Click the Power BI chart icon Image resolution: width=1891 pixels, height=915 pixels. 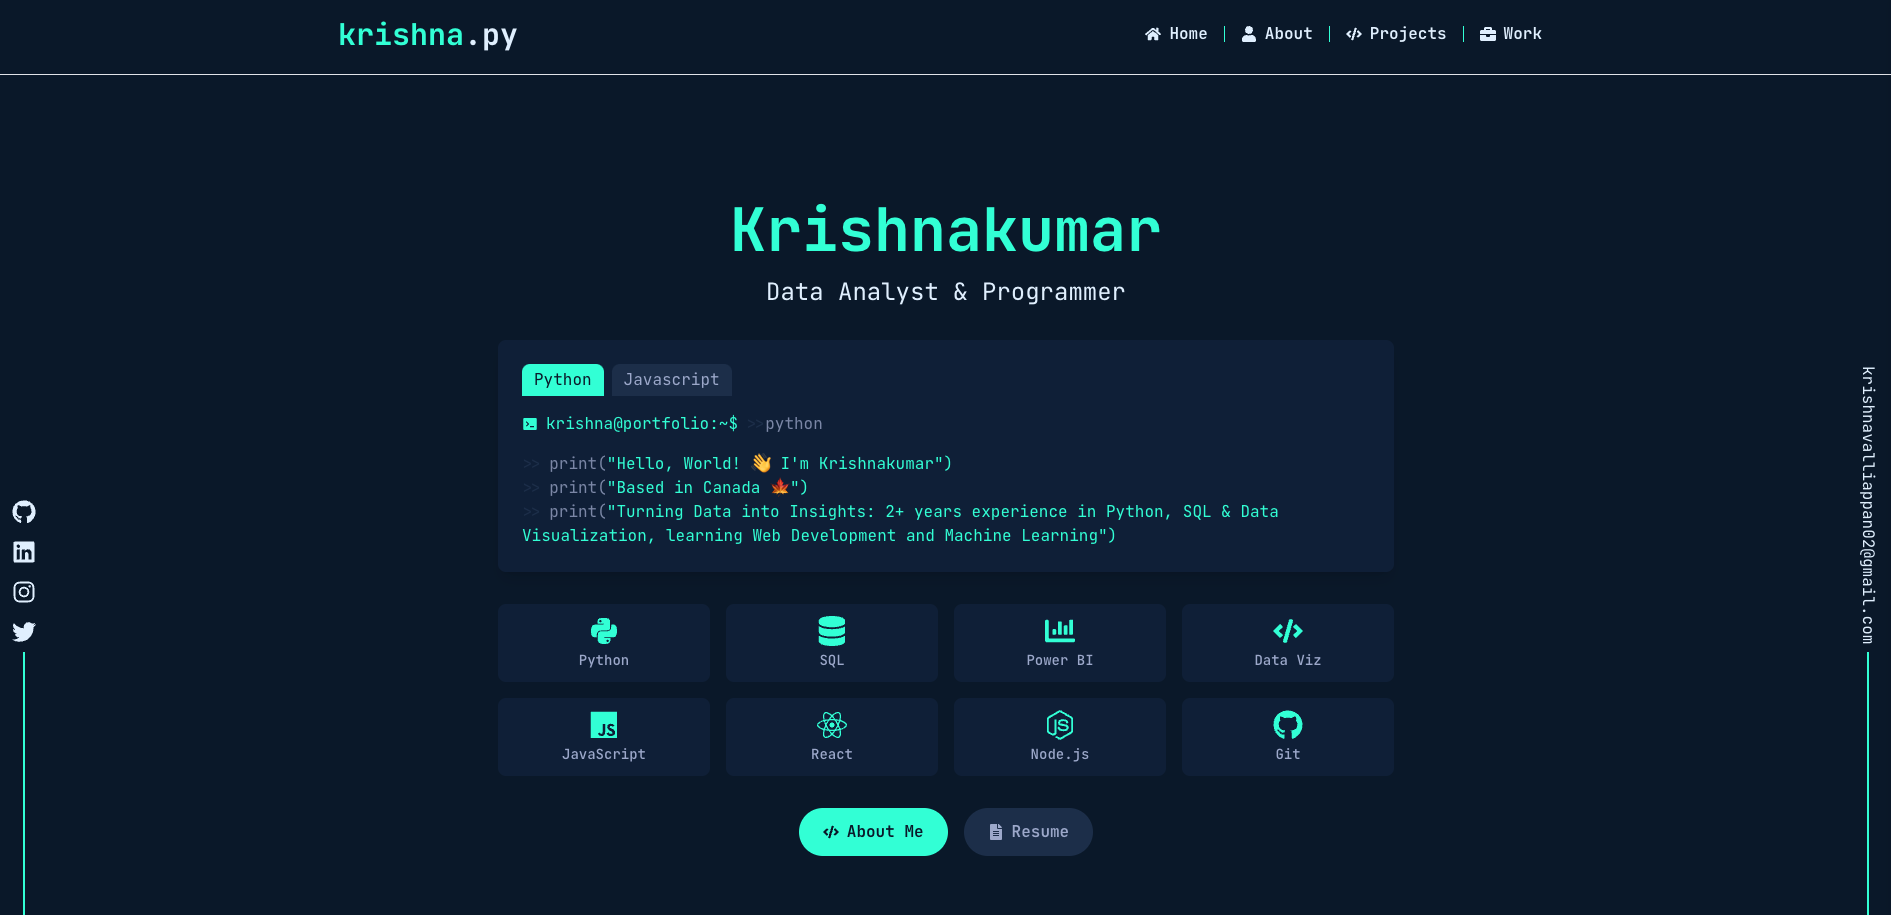(1059, 630)
